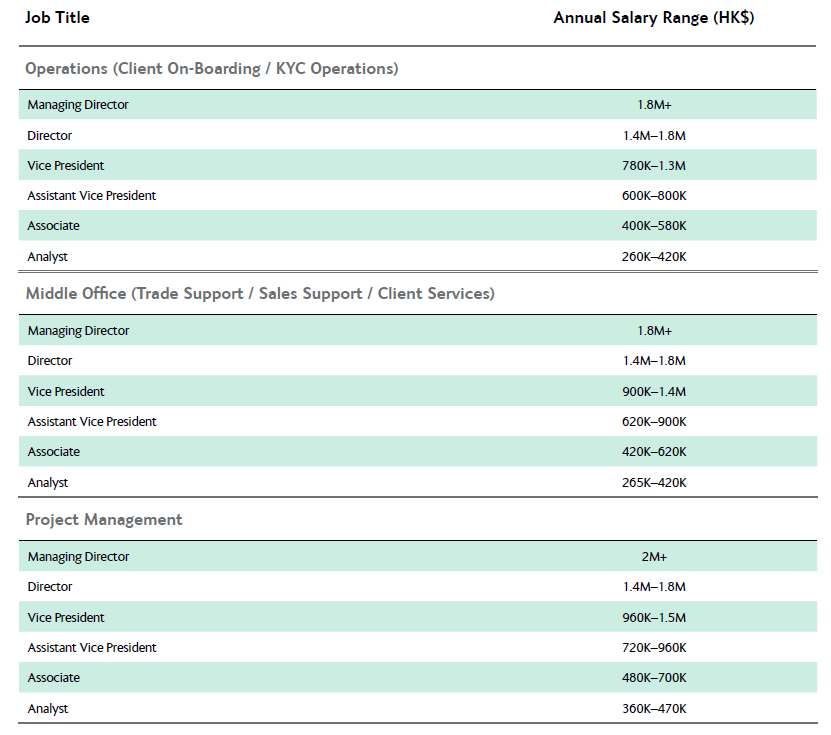Screen dimensions: 831x735
Task: Select the "Middle Office (Trade Support...)" section heading
Action: pyautogui.click(x=260, y=294)
